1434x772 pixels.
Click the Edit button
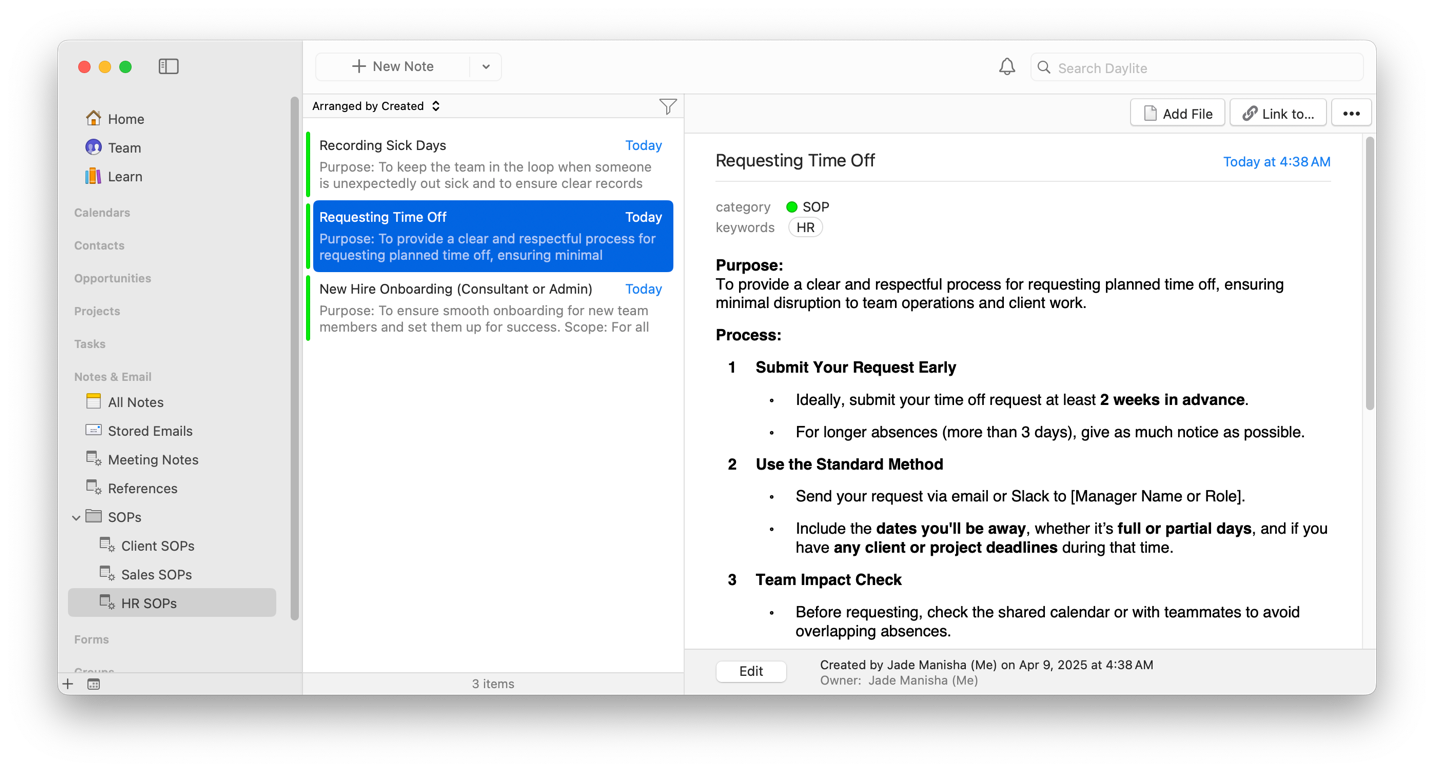[751, 671]
